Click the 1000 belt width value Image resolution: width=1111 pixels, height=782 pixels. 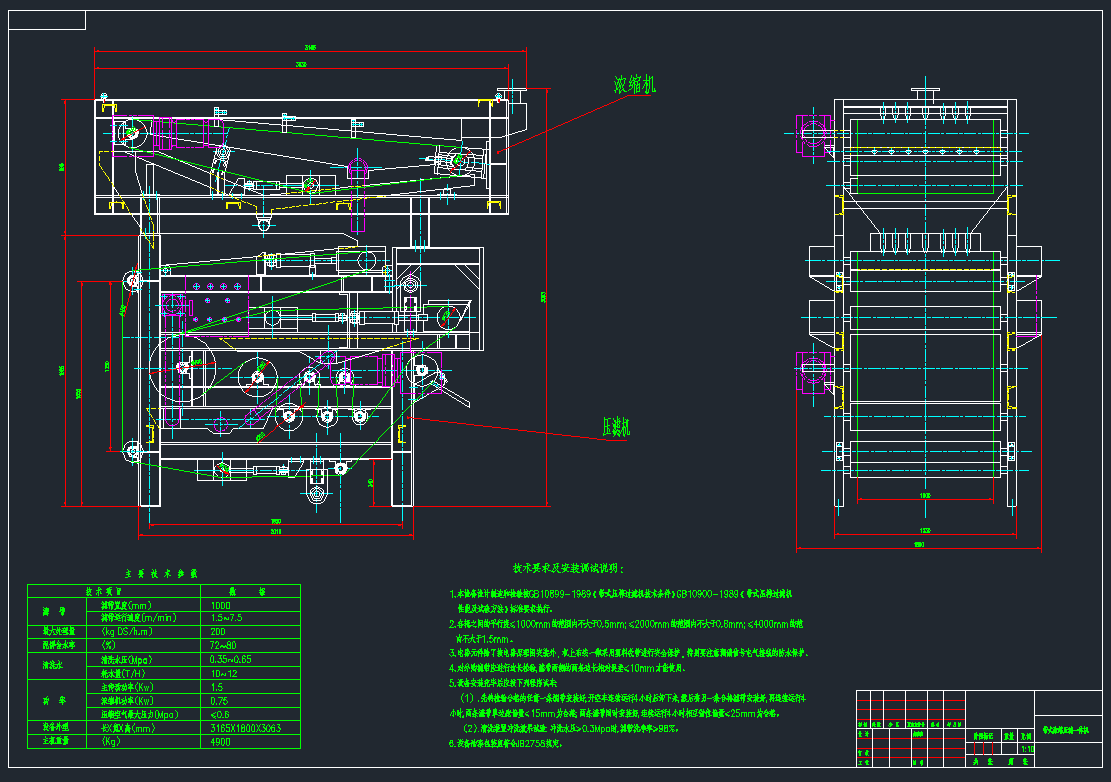click(x=218, y=605)
